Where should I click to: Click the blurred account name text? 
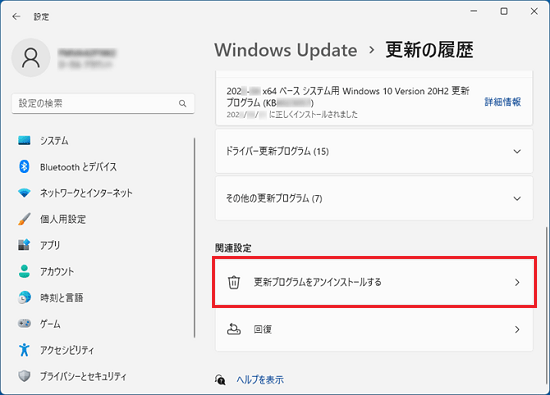[x=87, y=53]
